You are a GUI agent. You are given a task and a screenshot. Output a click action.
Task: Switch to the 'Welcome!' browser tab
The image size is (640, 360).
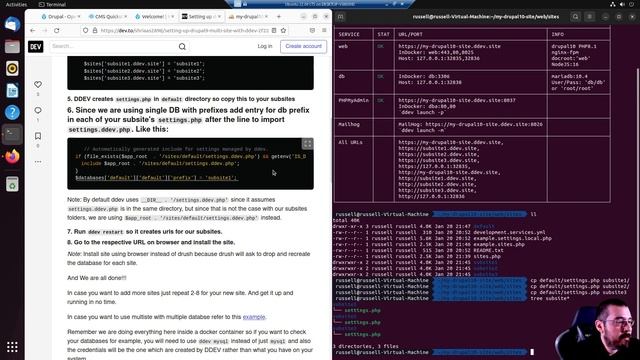click(x=155, y=17)
